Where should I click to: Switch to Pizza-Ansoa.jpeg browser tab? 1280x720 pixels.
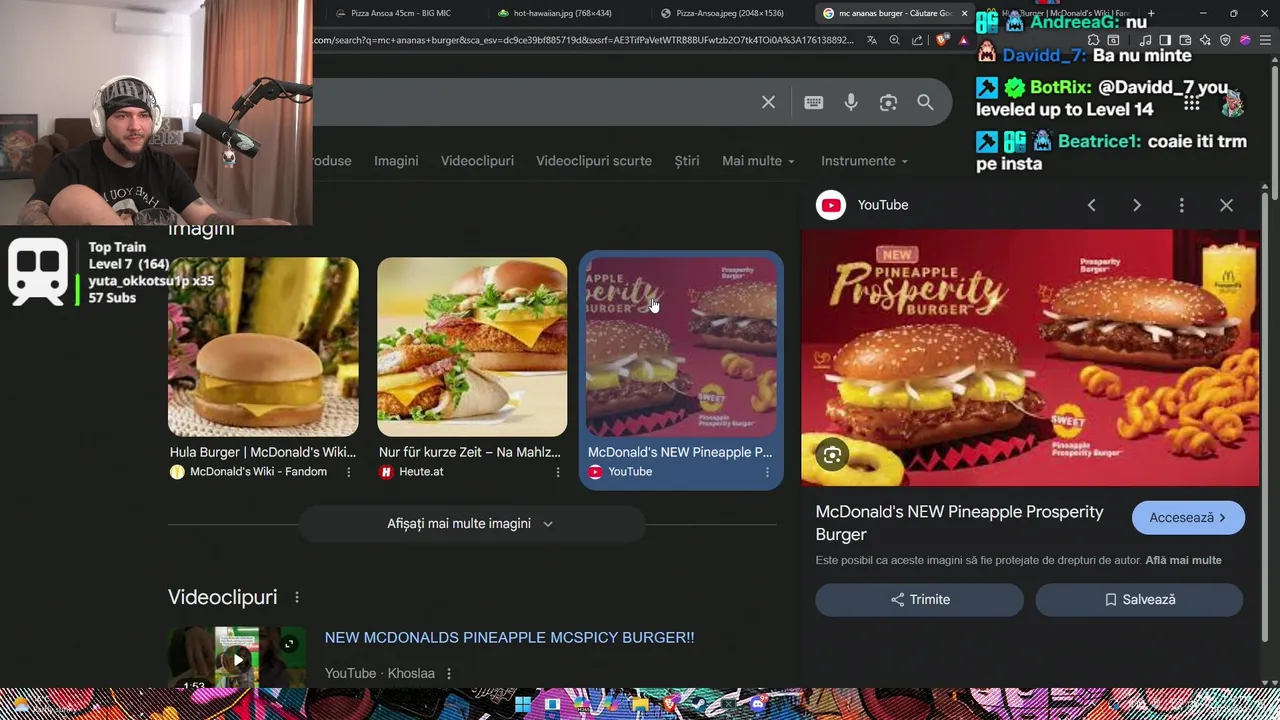click(x=727, y=13)
